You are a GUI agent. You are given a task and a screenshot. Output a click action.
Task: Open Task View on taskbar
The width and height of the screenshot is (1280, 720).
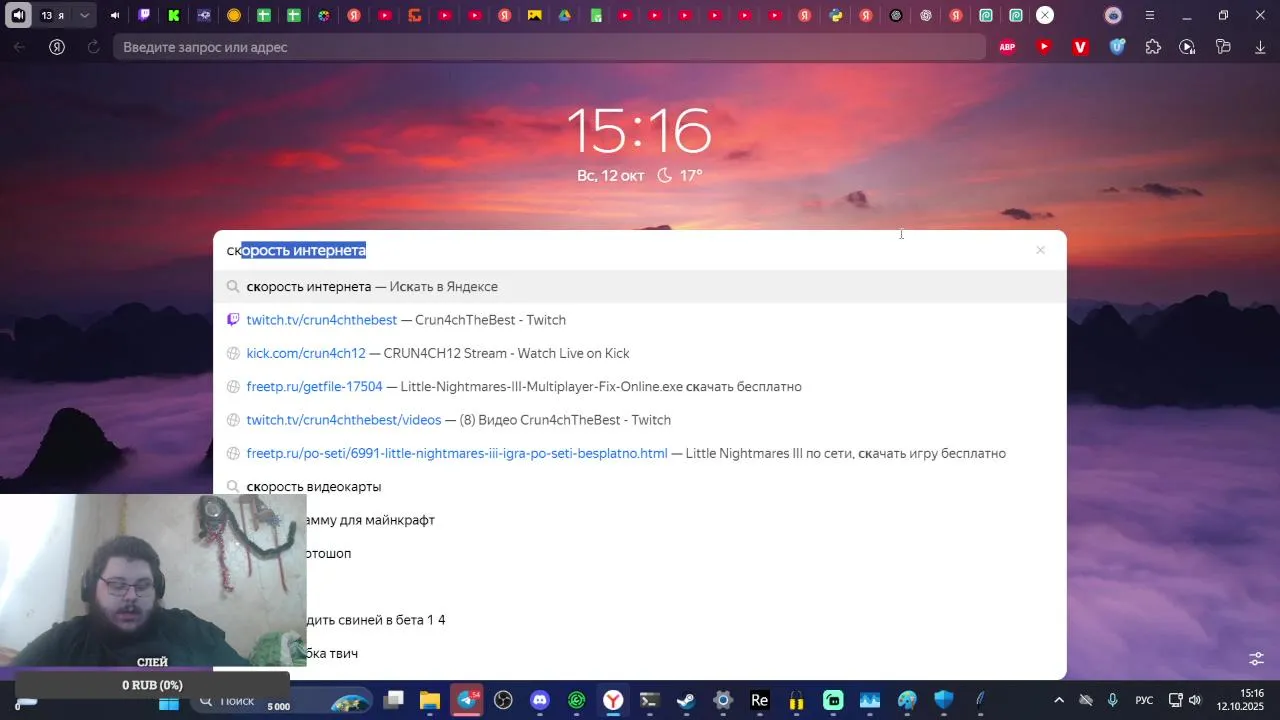pyautogui.click(x=394, y=700)
